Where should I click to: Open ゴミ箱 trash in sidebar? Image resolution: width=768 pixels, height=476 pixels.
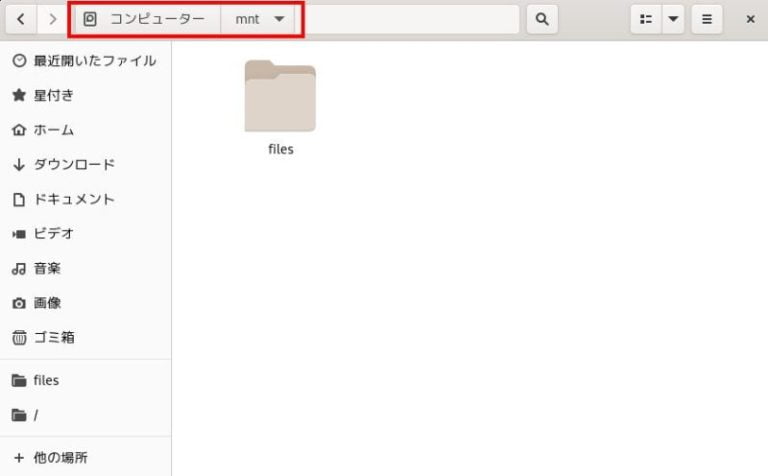click(54, 337)
